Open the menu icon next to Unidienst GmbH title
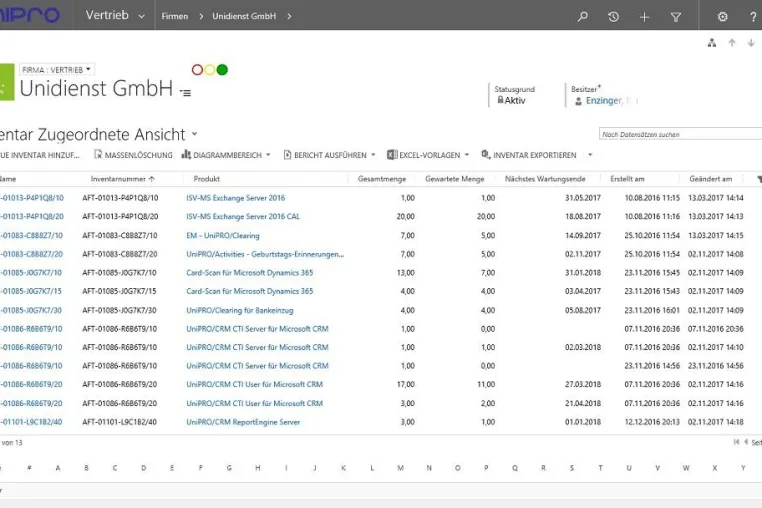Screen dimensions: 762x508 click(x=185, y=92)
